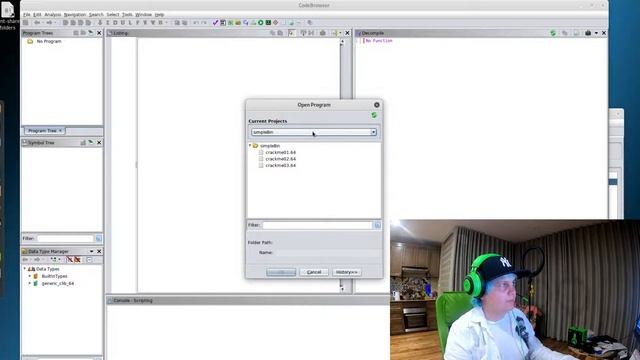Click the Filter field in Open Program dialog

(317, 225)
